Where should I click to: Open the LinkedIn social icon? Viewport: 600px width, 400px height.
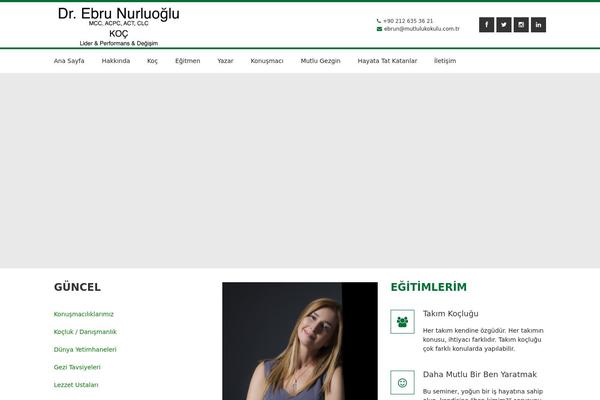pyautogui.click(x=538, y=25)
